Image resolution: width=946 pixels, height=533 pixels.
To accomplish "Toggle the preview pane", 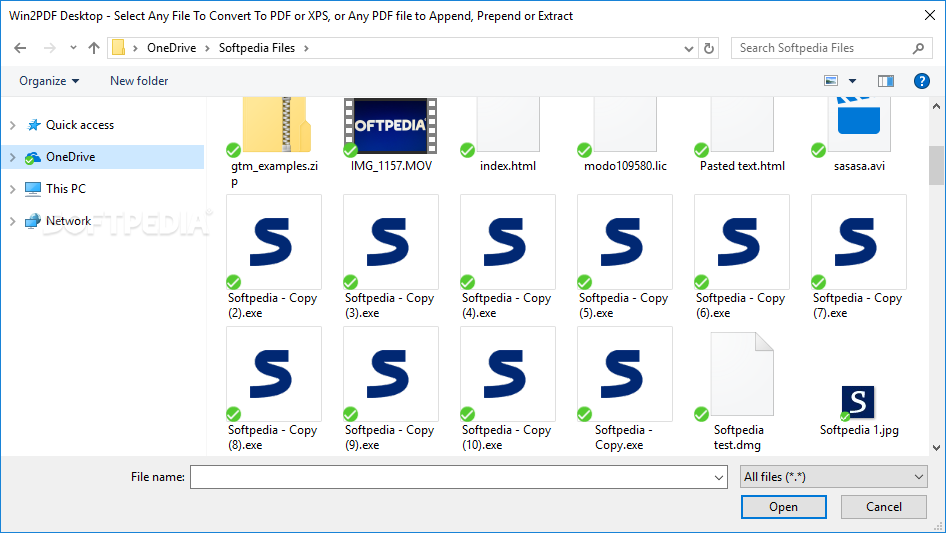I will click(x=886, y=81).
